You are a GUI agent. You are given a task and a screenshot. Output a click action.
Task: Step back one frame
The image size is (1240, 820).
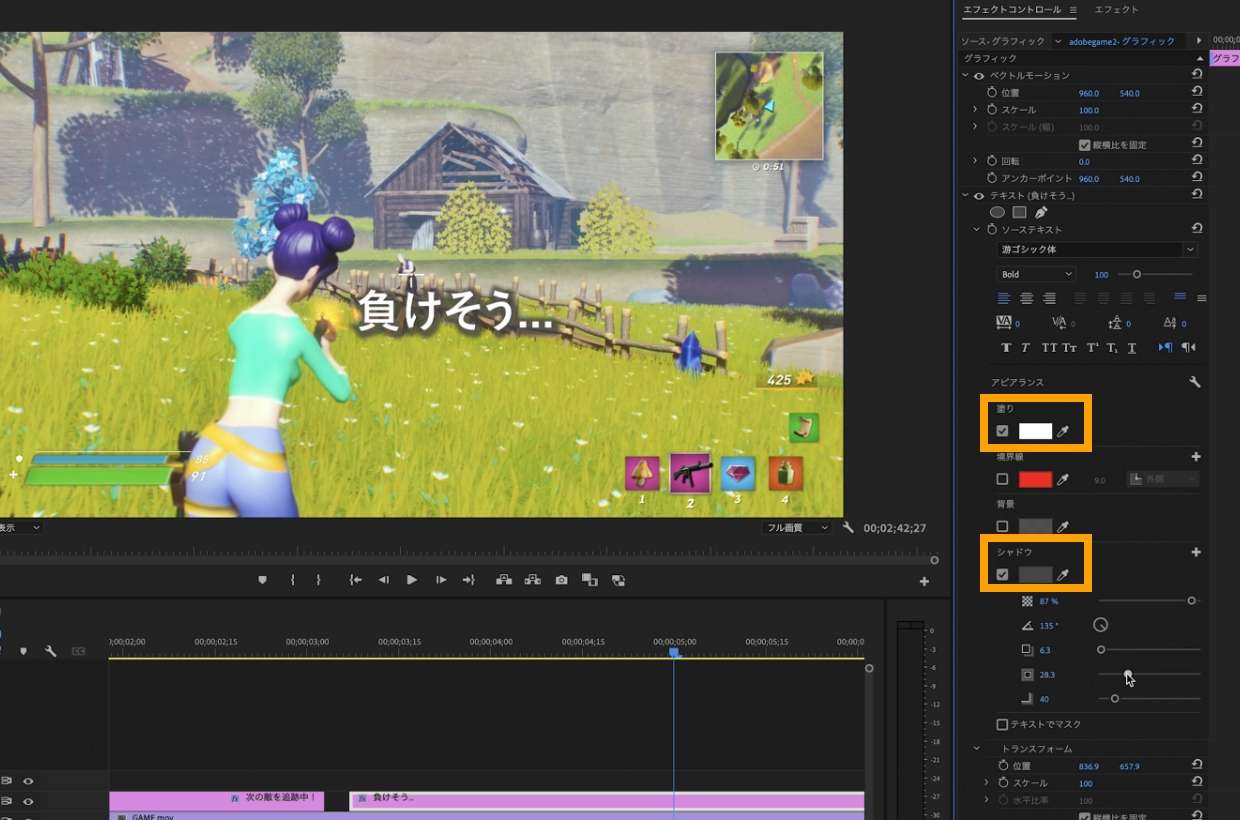coord(383,580)
